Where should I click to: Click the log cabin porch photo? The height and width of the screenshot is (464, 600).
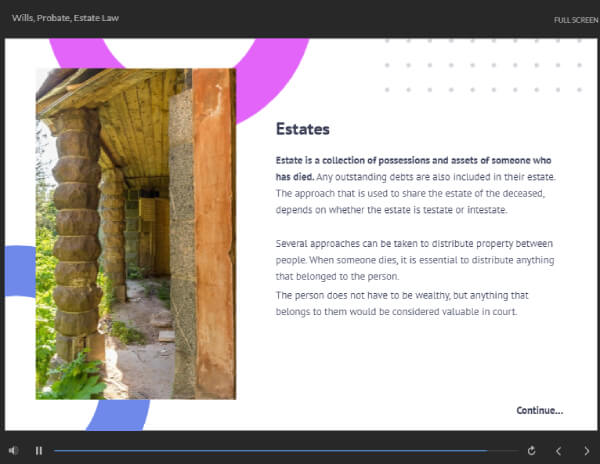coord(135,233)
